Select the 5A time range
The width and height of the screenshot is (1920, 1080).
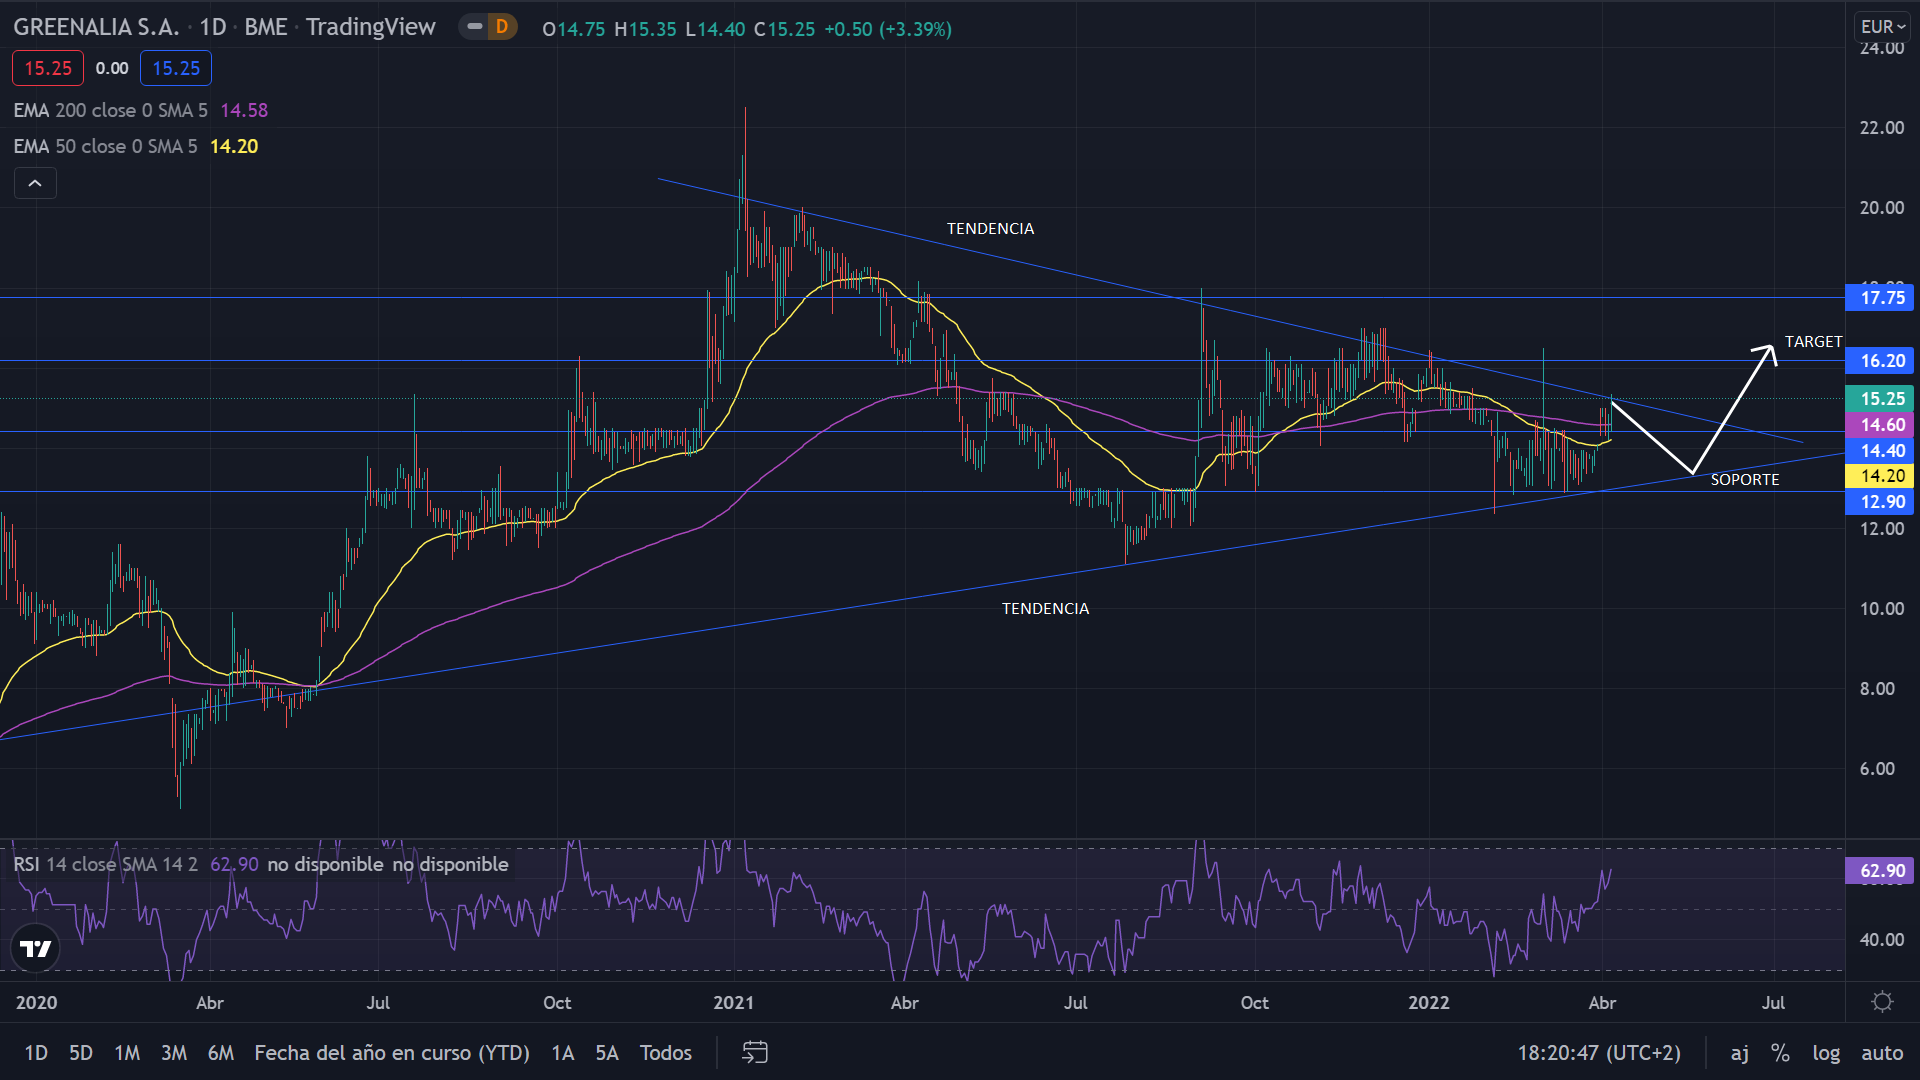point(607,1052)
